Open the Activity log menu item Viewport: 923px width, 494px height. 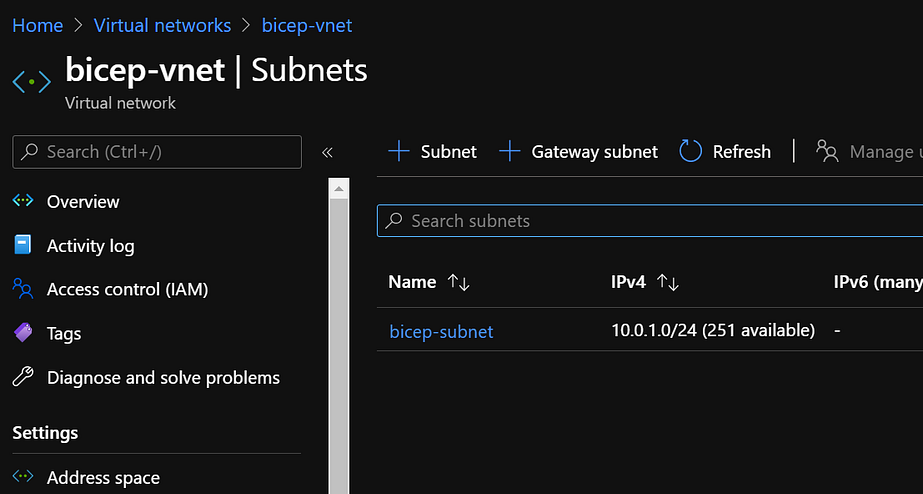tap(90, 245)
